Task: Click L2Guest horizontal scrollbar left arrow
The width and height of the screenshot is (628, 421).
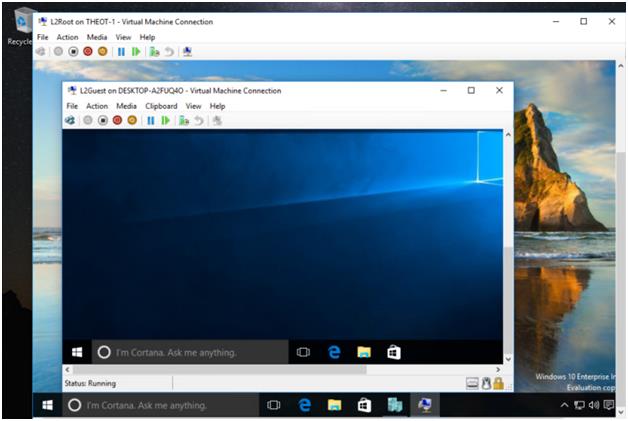Action: [x=67, y=369]
